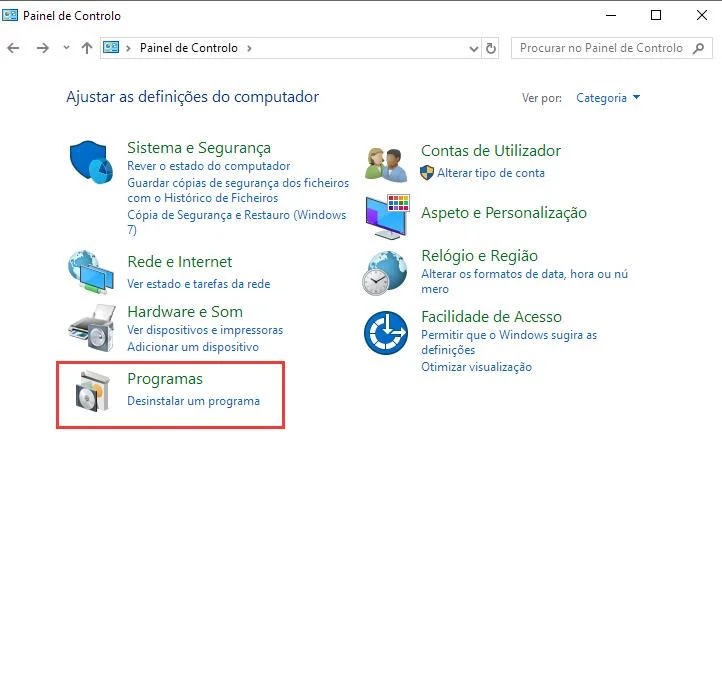Open Cópia de Segurança e Restauro (Windows 7)
Viewport: 722px width, 696px height.
point(237,222)
